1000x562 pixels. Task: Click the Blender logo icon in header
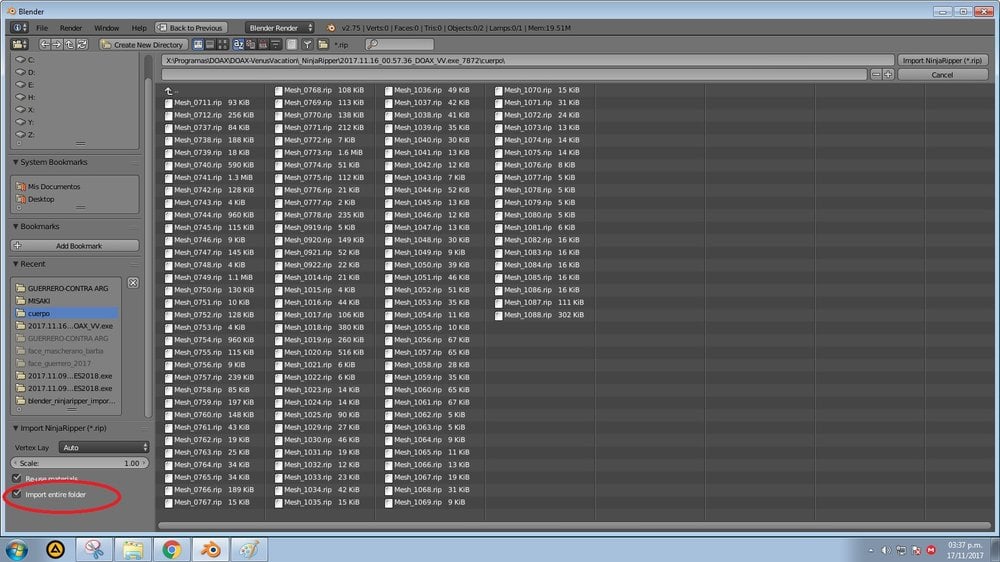[x=330, y=28]
